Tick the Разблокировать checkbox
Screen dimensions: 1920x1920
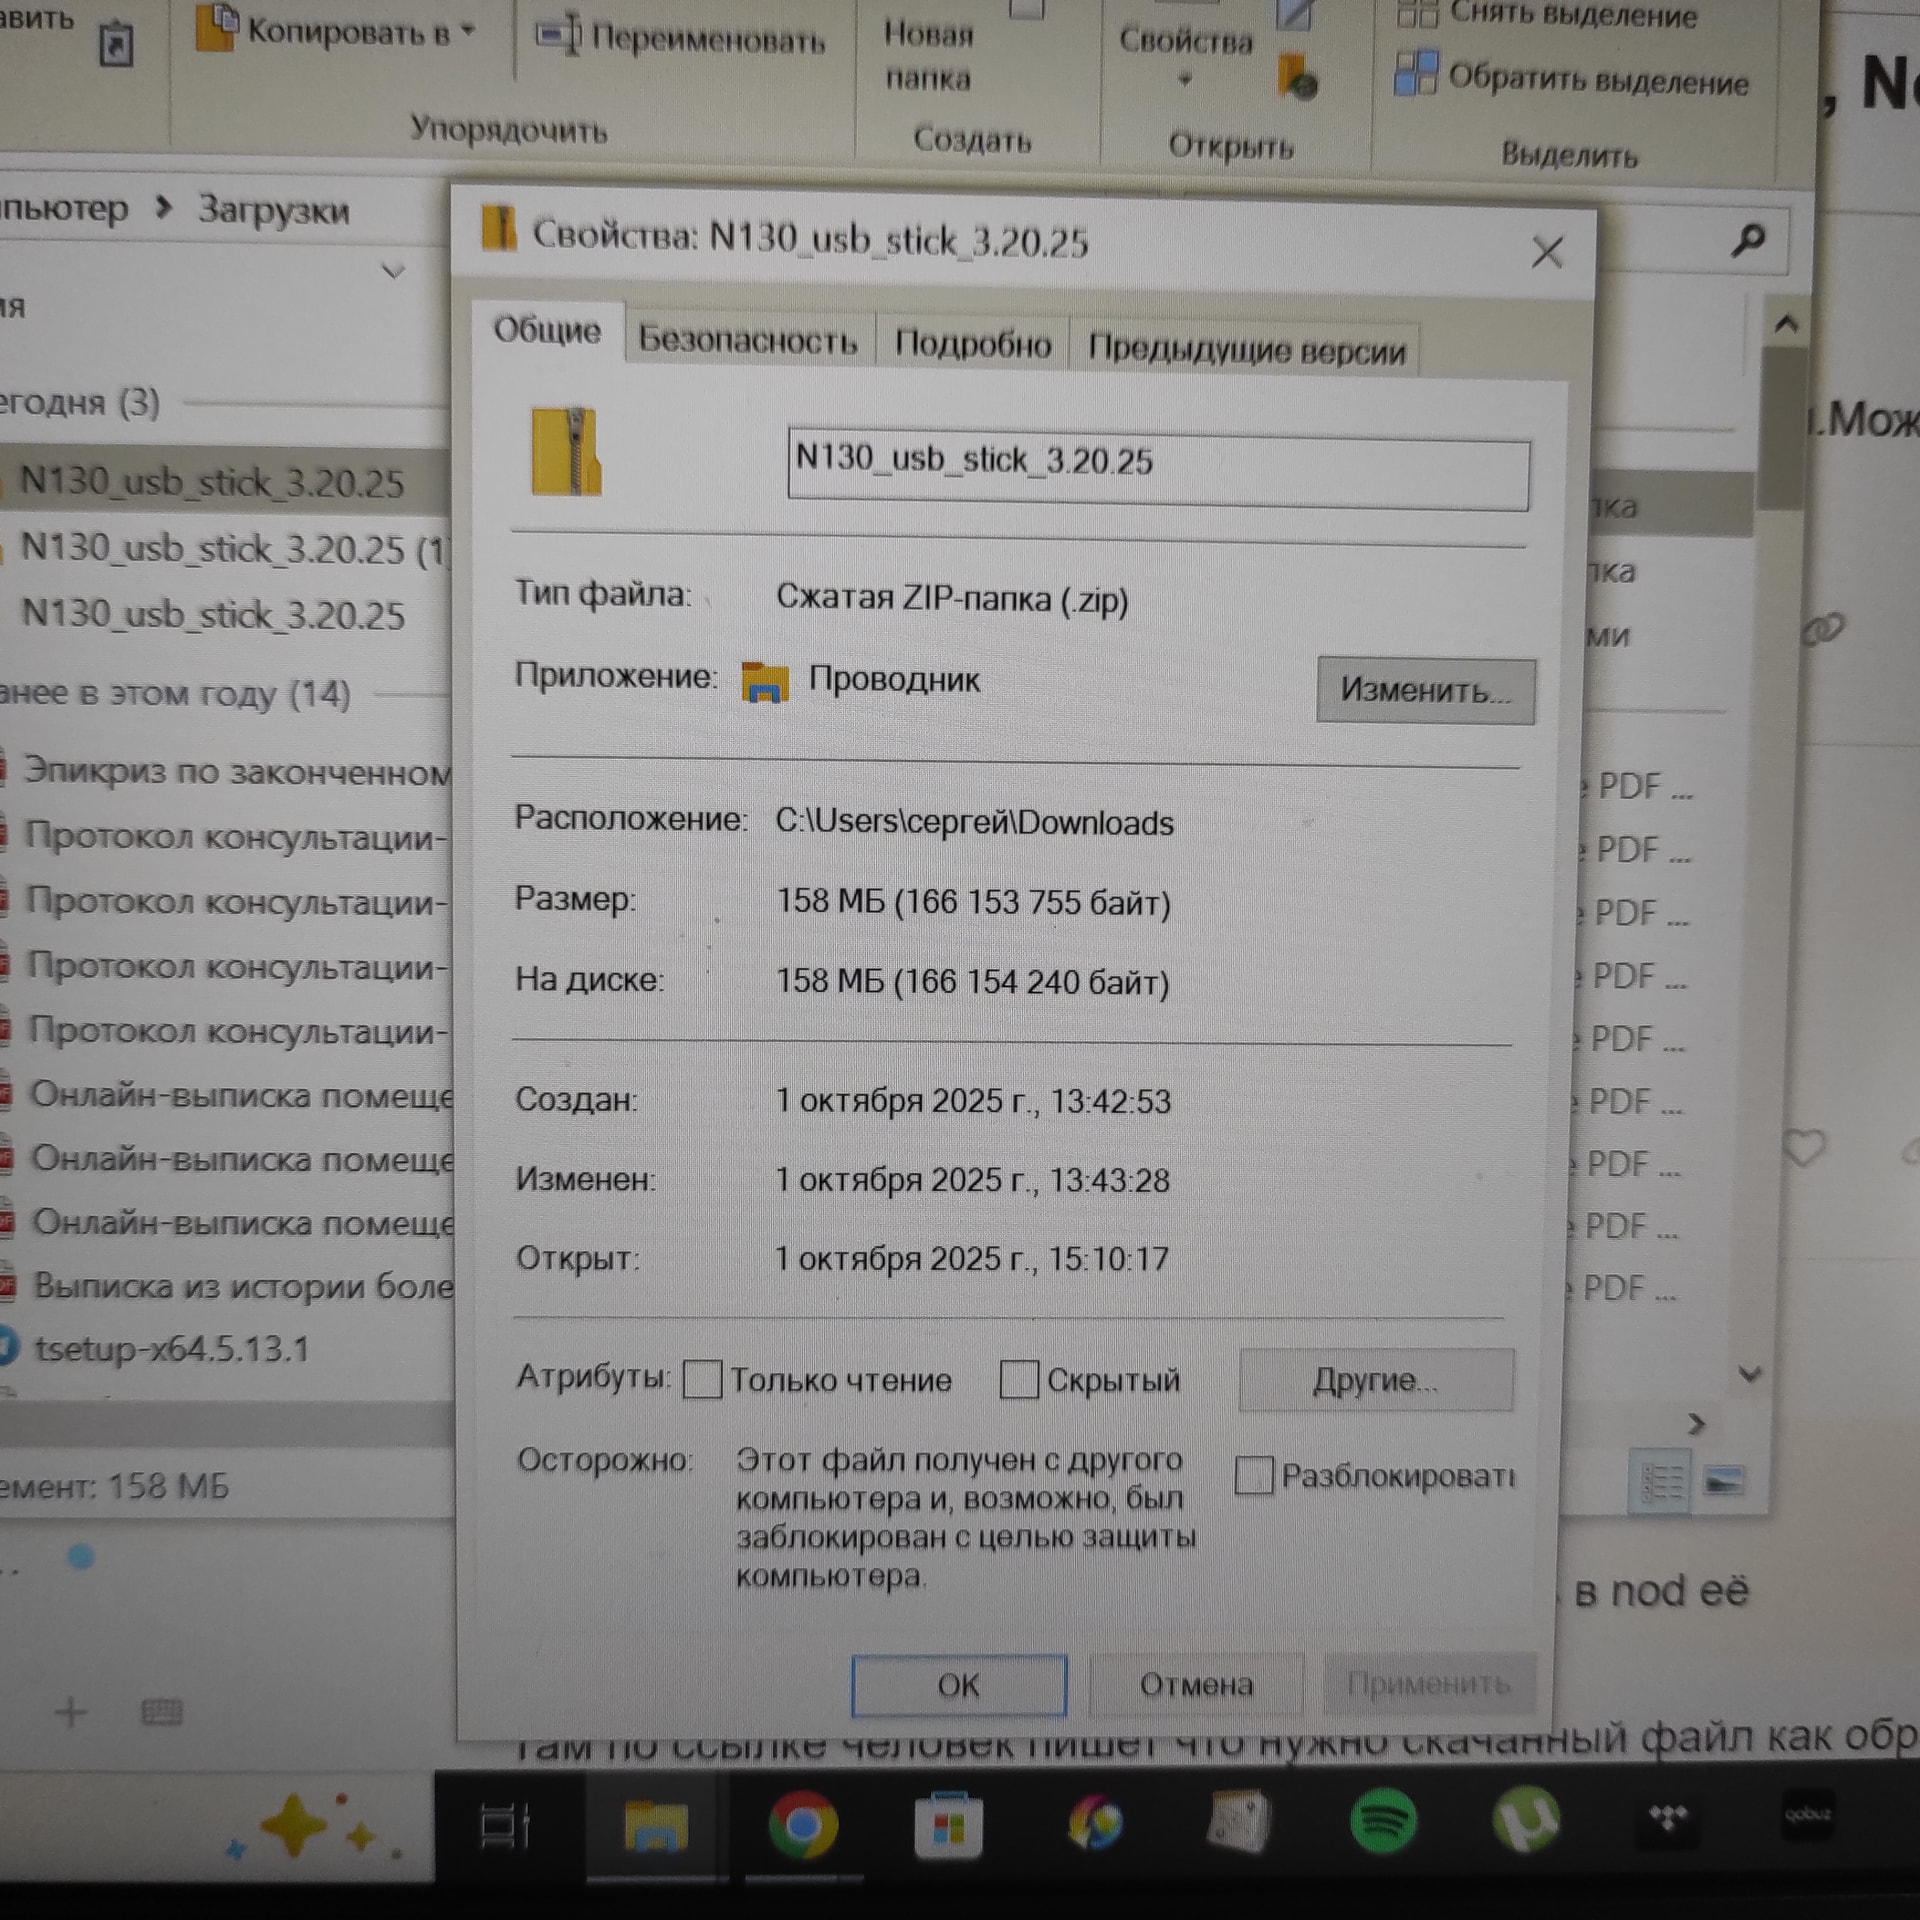point(1253,1475)
